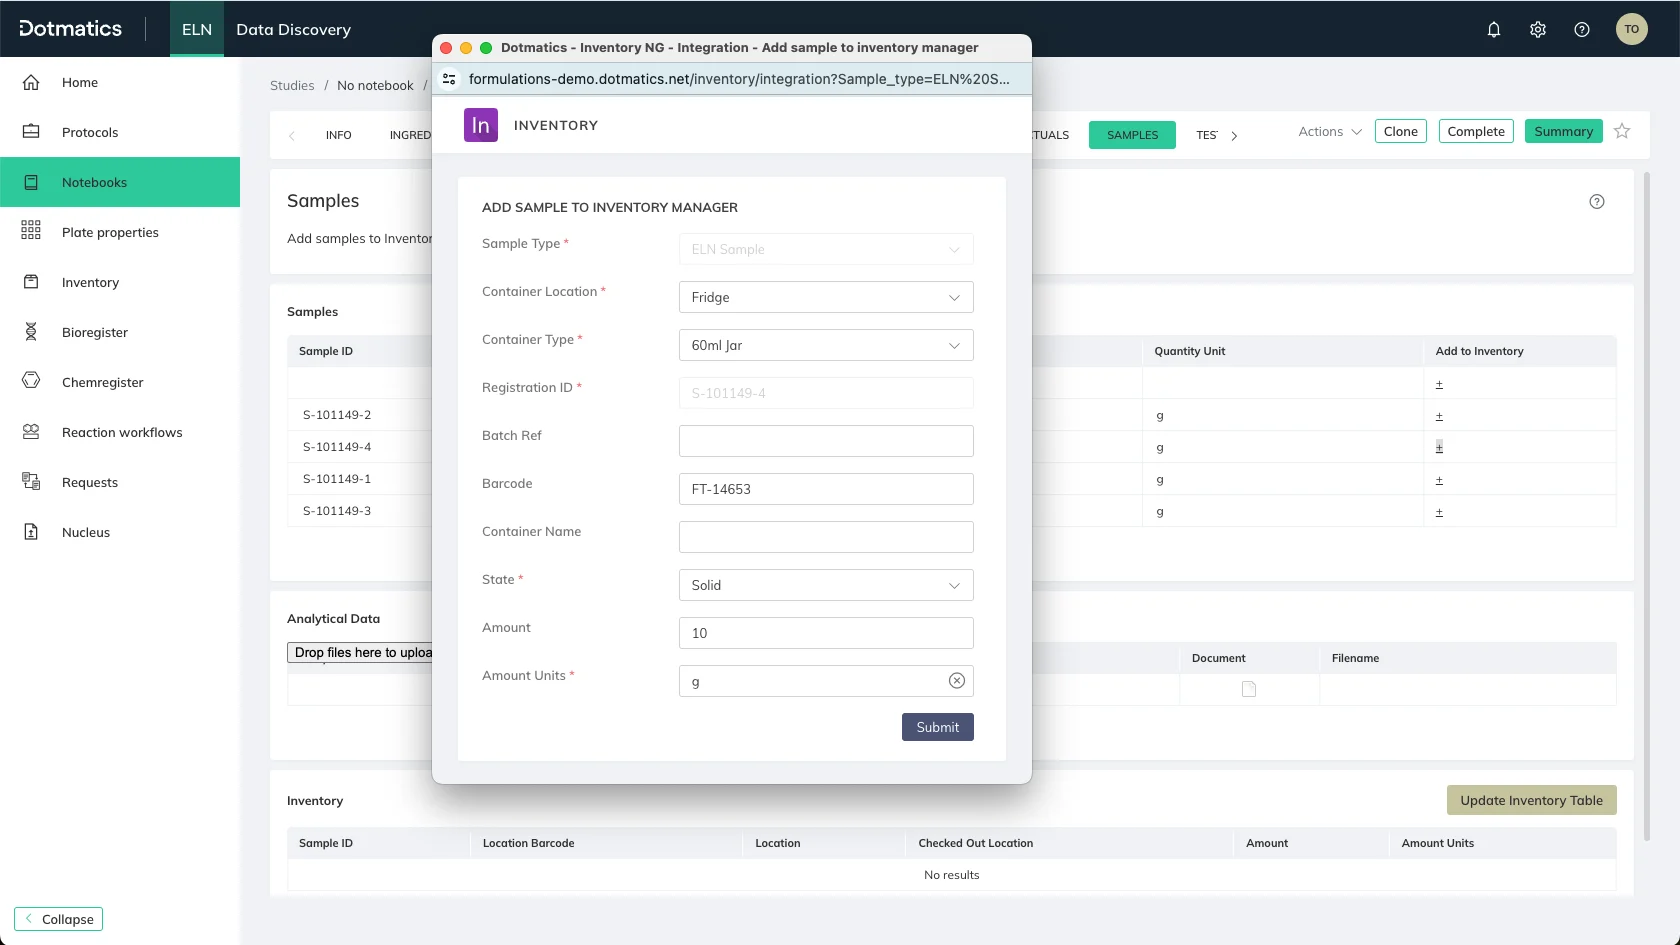
Task: Click the Summary button
Action: [x=1563, y=131]
